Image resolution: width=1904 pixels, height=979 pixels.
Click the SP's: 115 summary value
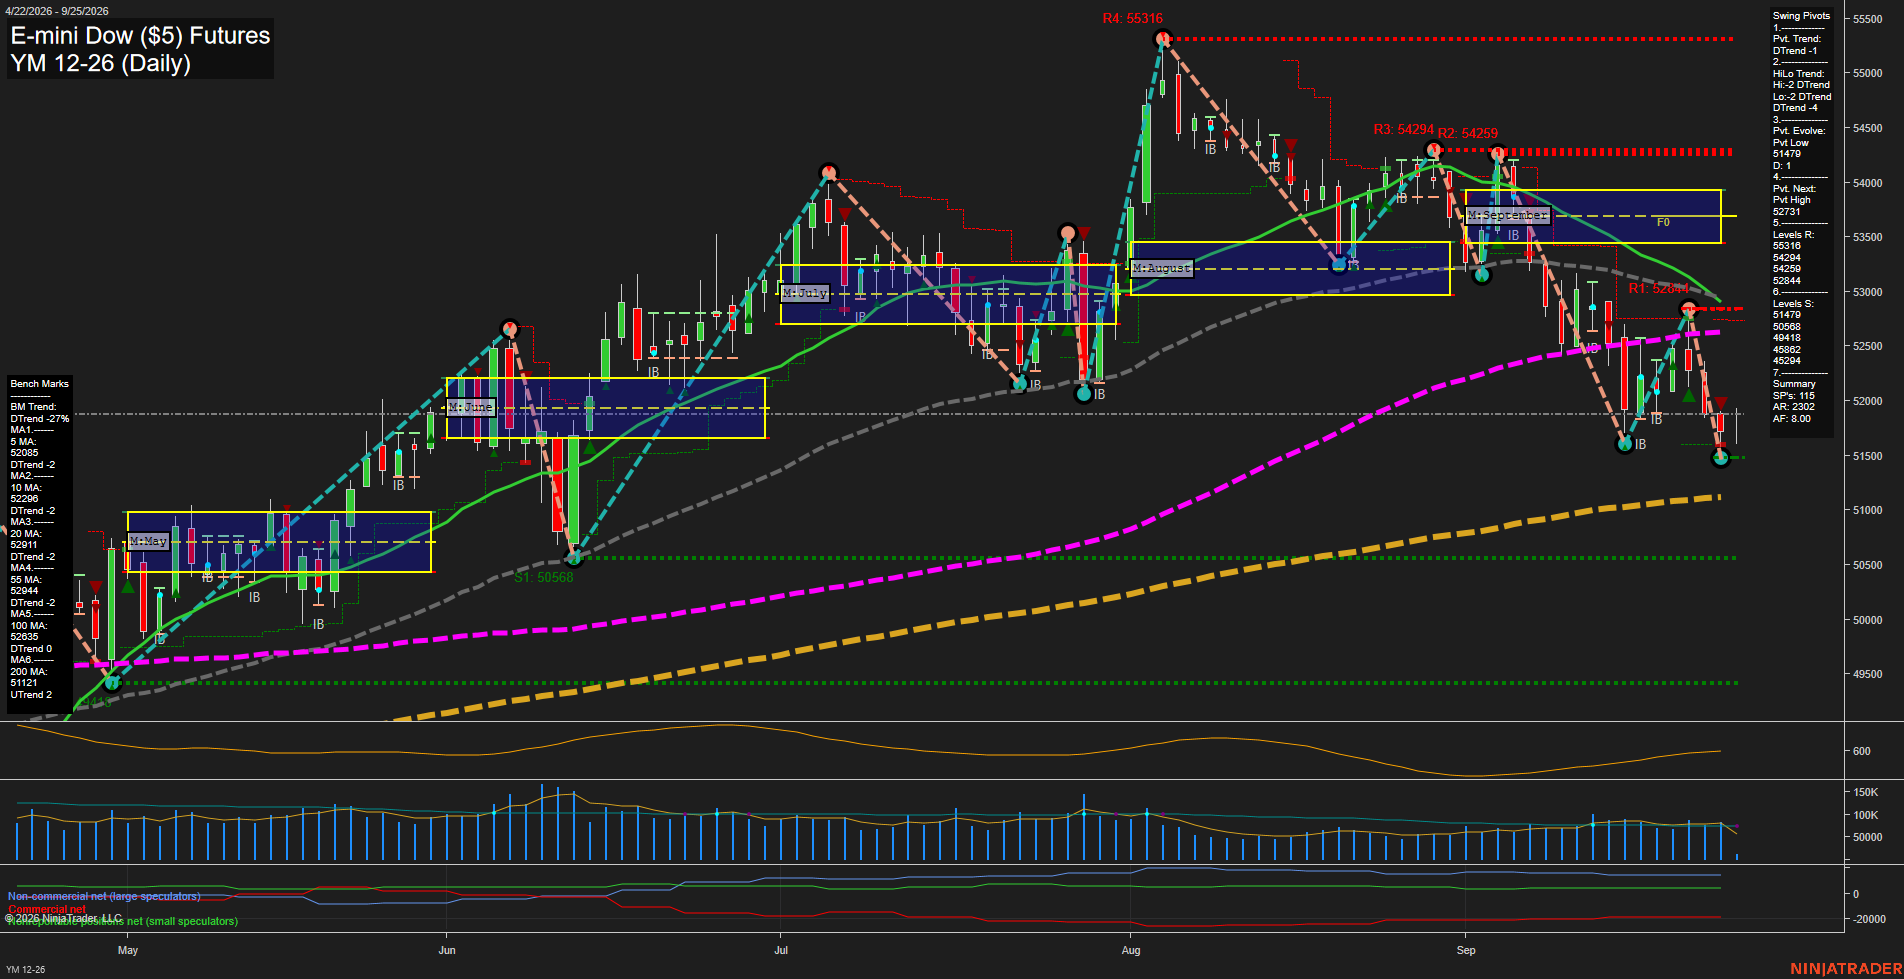(x=1793, y=396)
